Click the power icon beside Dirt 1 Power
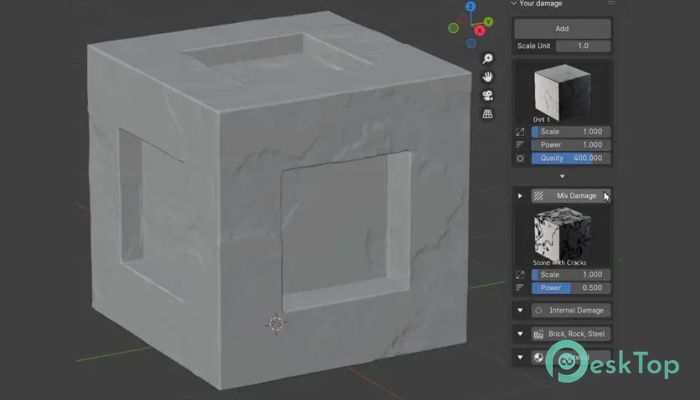 [520, 145]
